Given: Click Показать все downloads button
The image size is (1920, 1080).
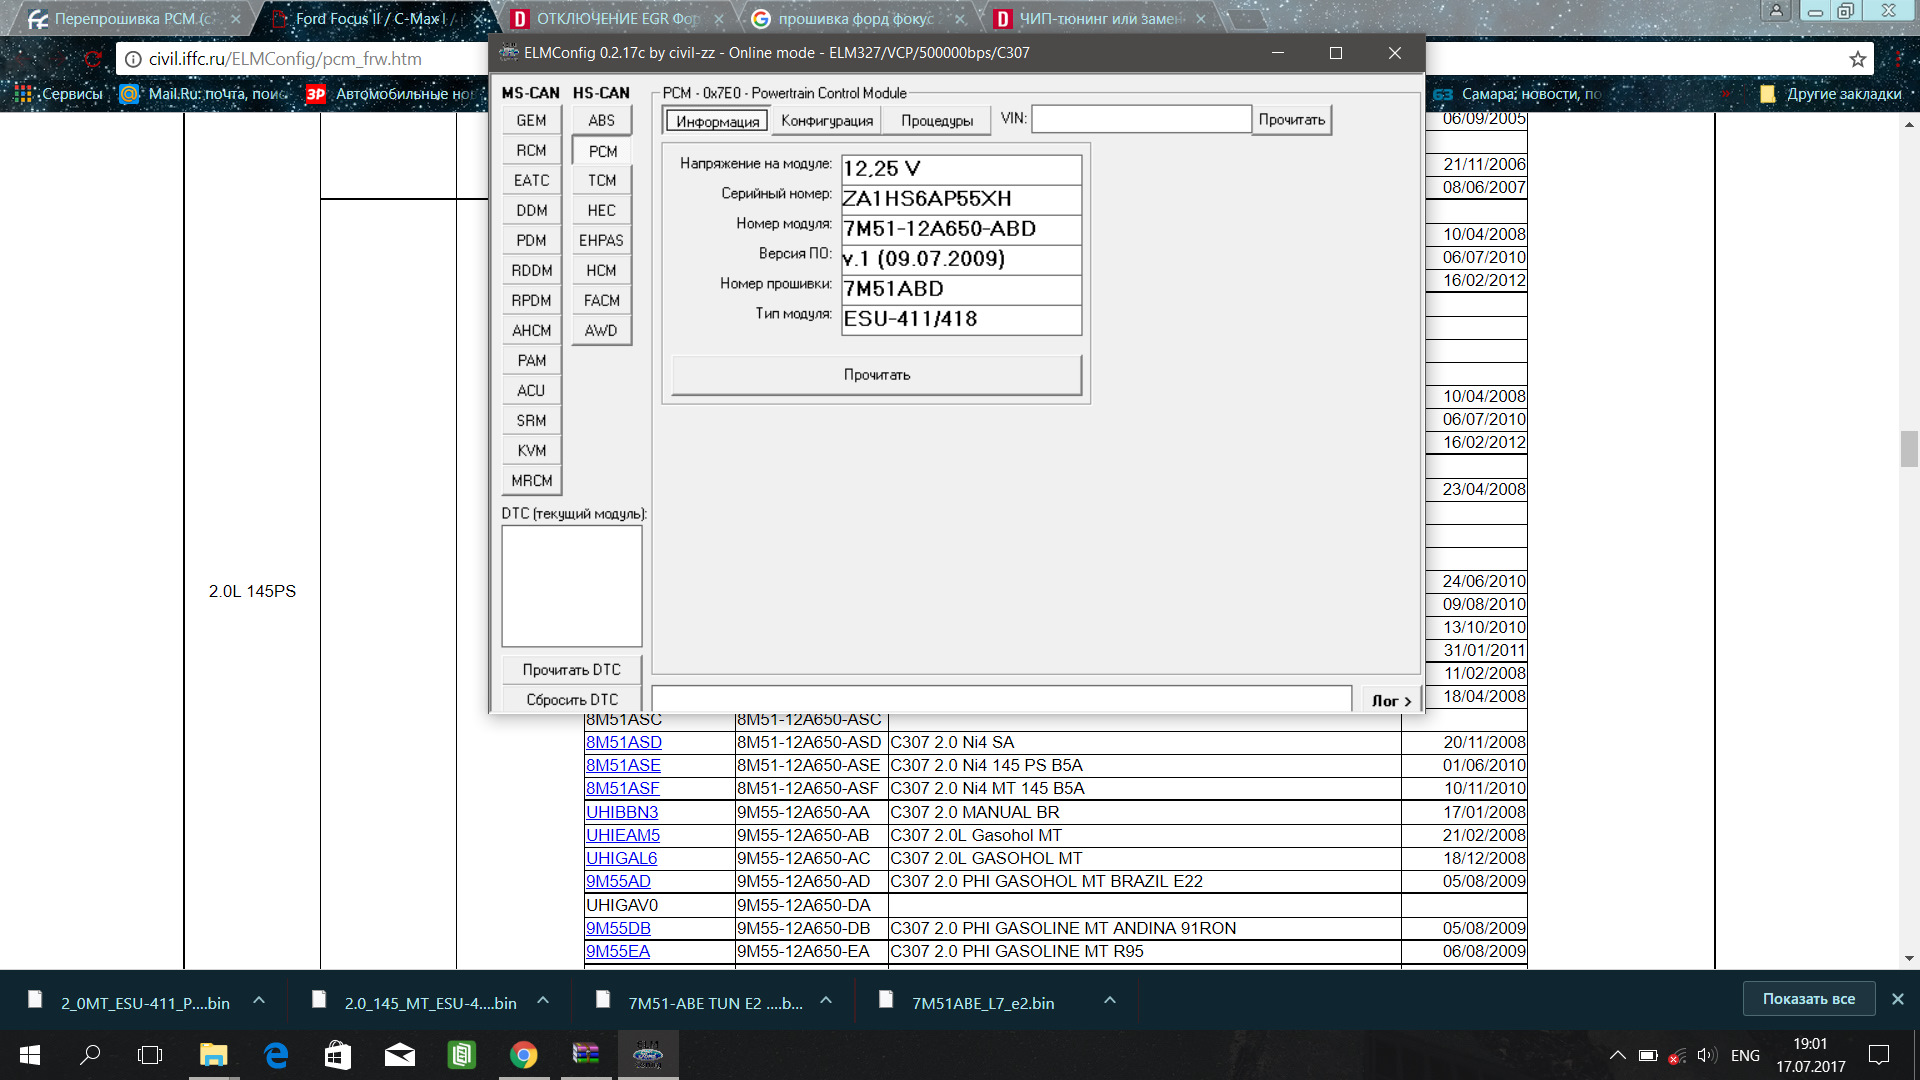Looking at the screenshot, I should coord(1808,999).
